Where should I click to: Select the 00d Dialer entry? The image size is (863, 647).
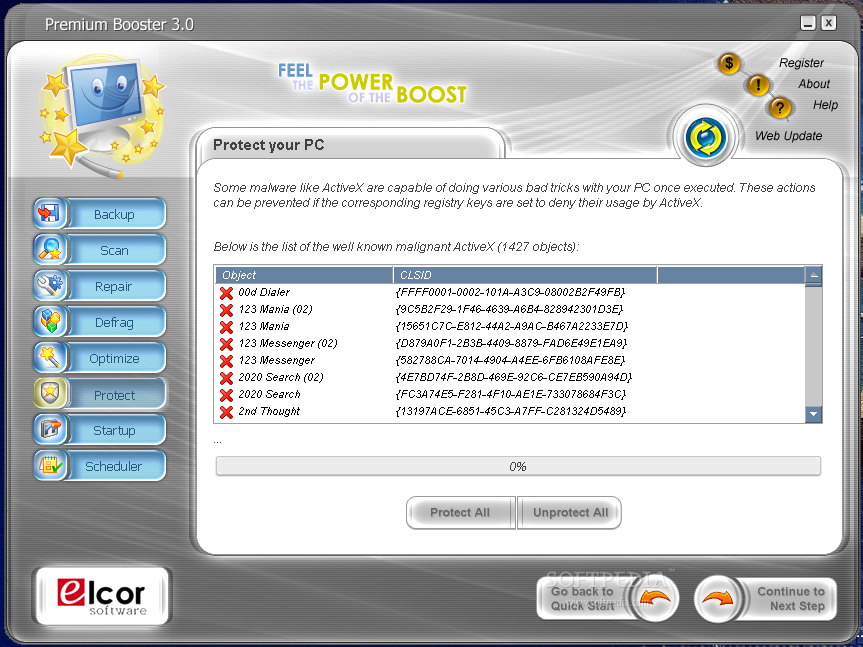click(264, 293)
